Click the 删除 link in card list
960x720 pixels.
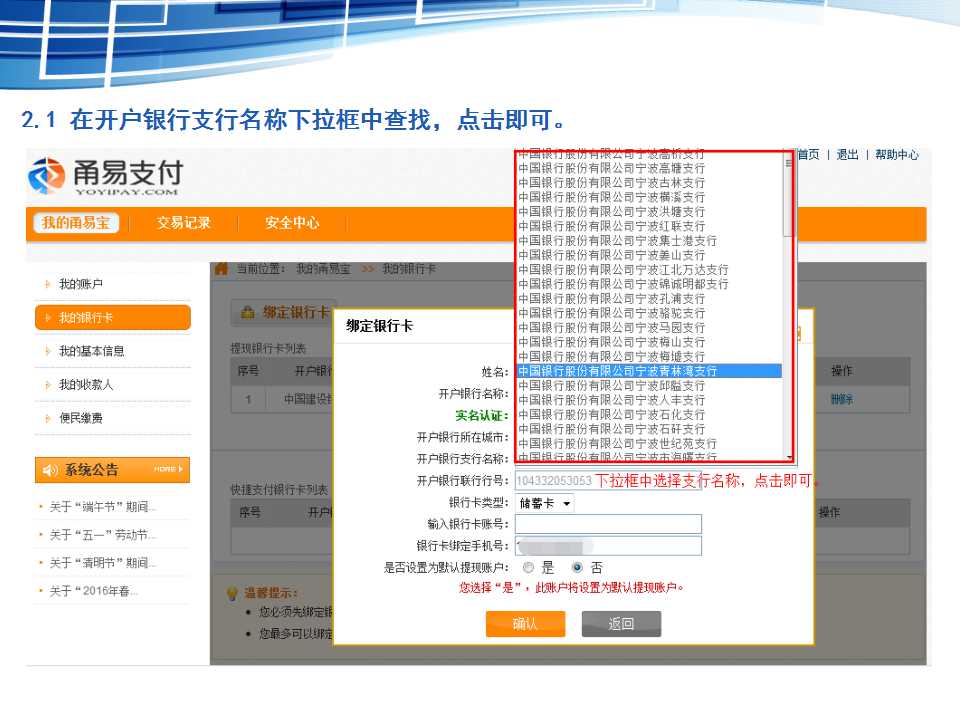coord(842,399)
